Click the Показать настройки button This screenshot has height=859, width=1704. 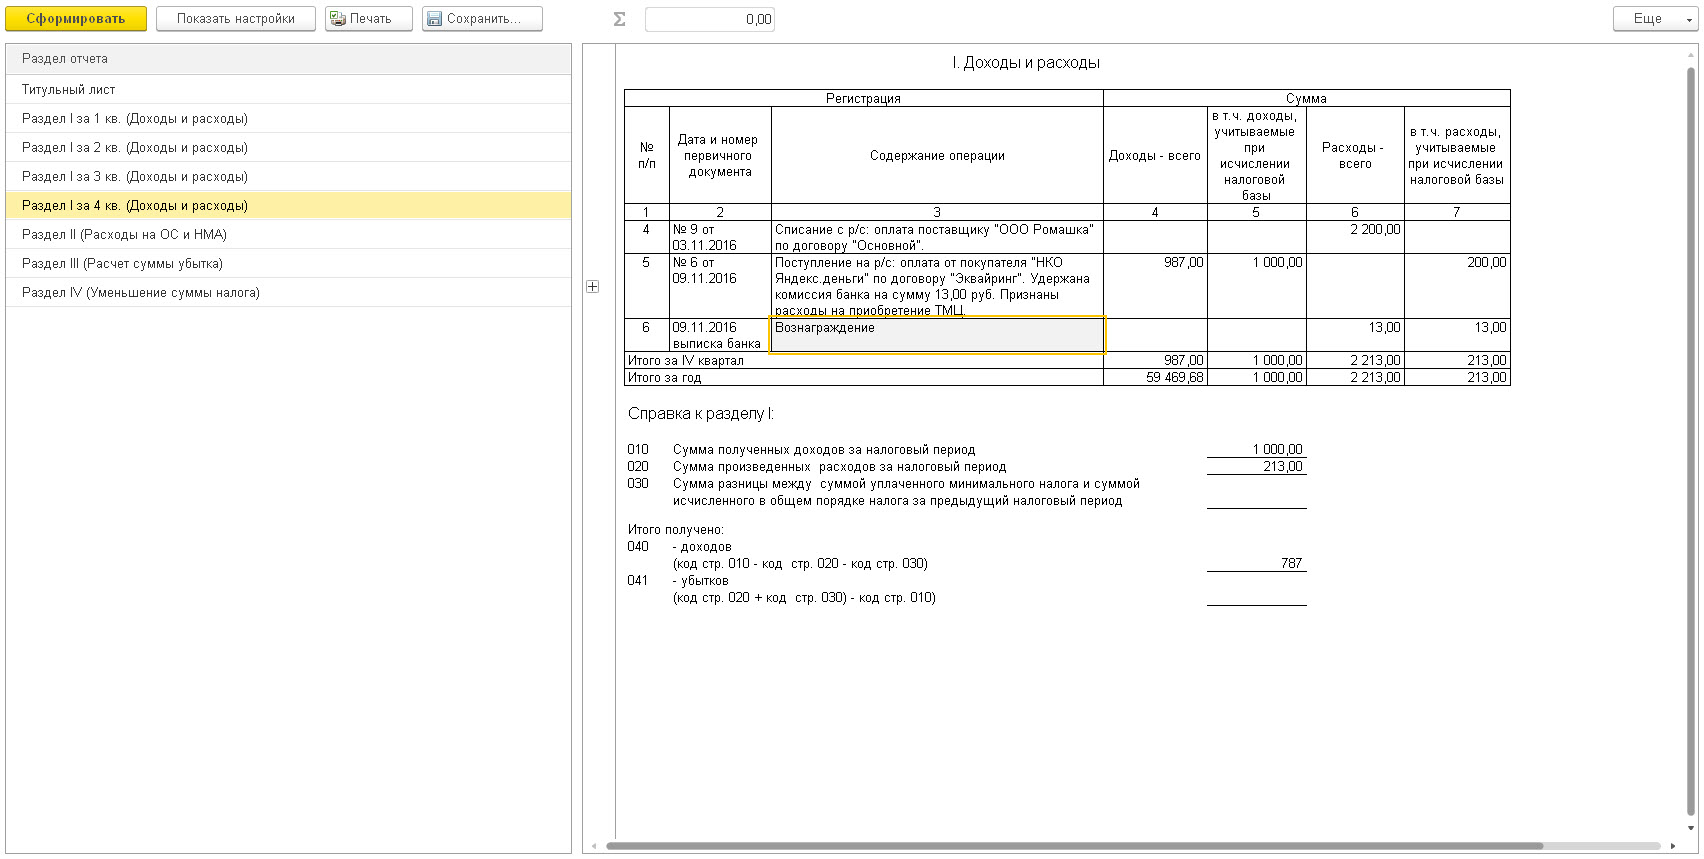236,19
